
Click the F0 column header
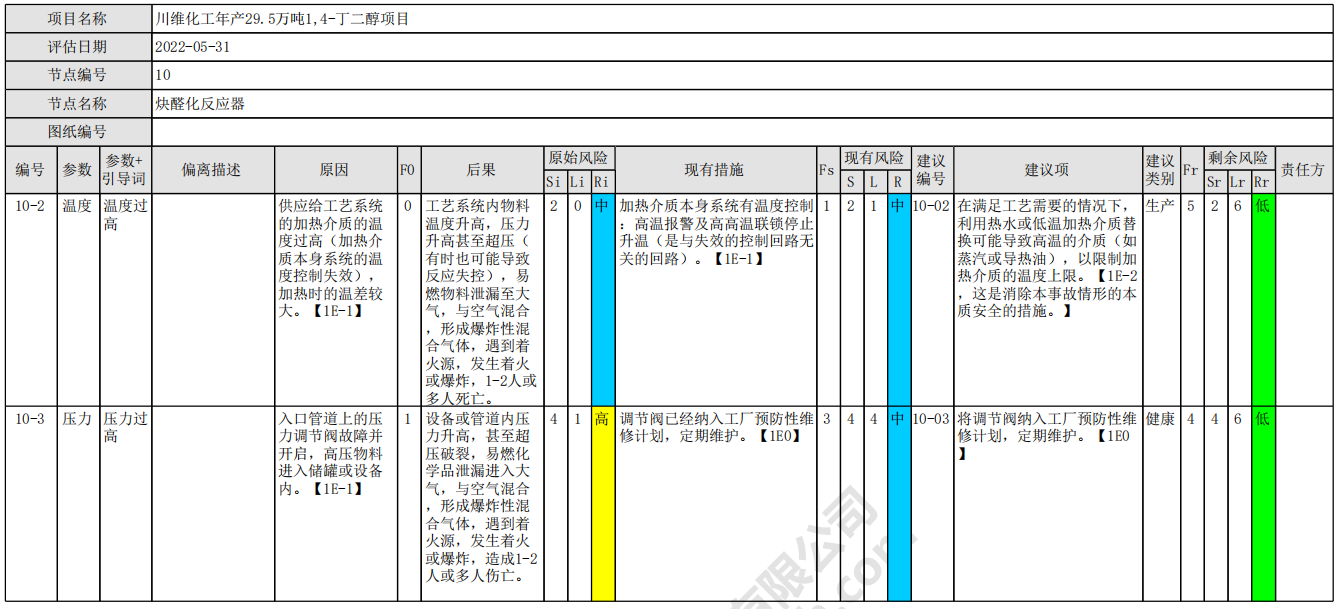(x=408, y=170)
